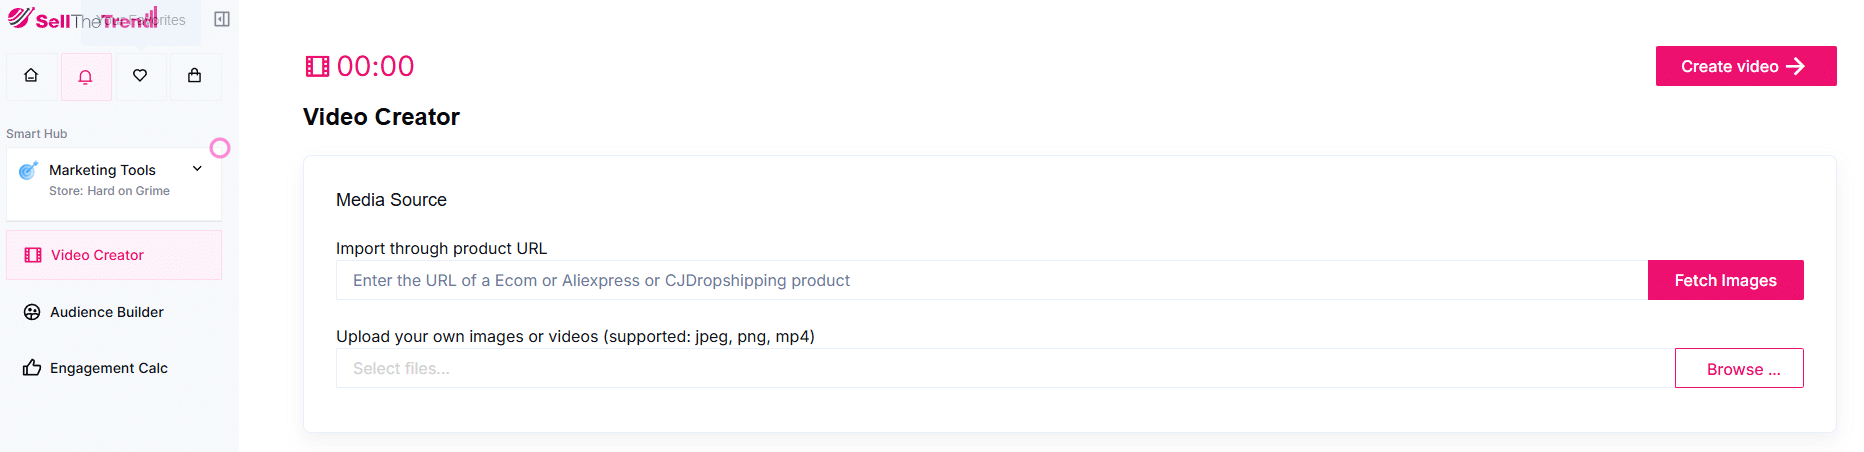Click the pink circle indicator near Smart Hub

(220, 148)
